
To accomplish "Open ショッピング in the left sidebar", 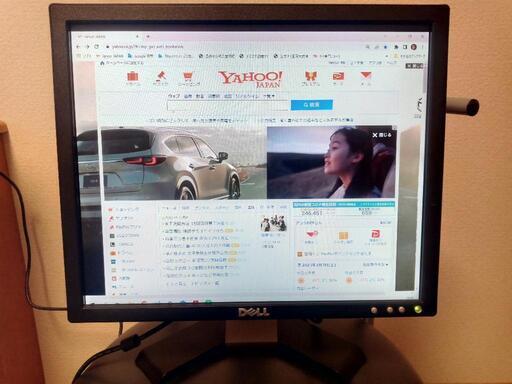I will point(123,210).
